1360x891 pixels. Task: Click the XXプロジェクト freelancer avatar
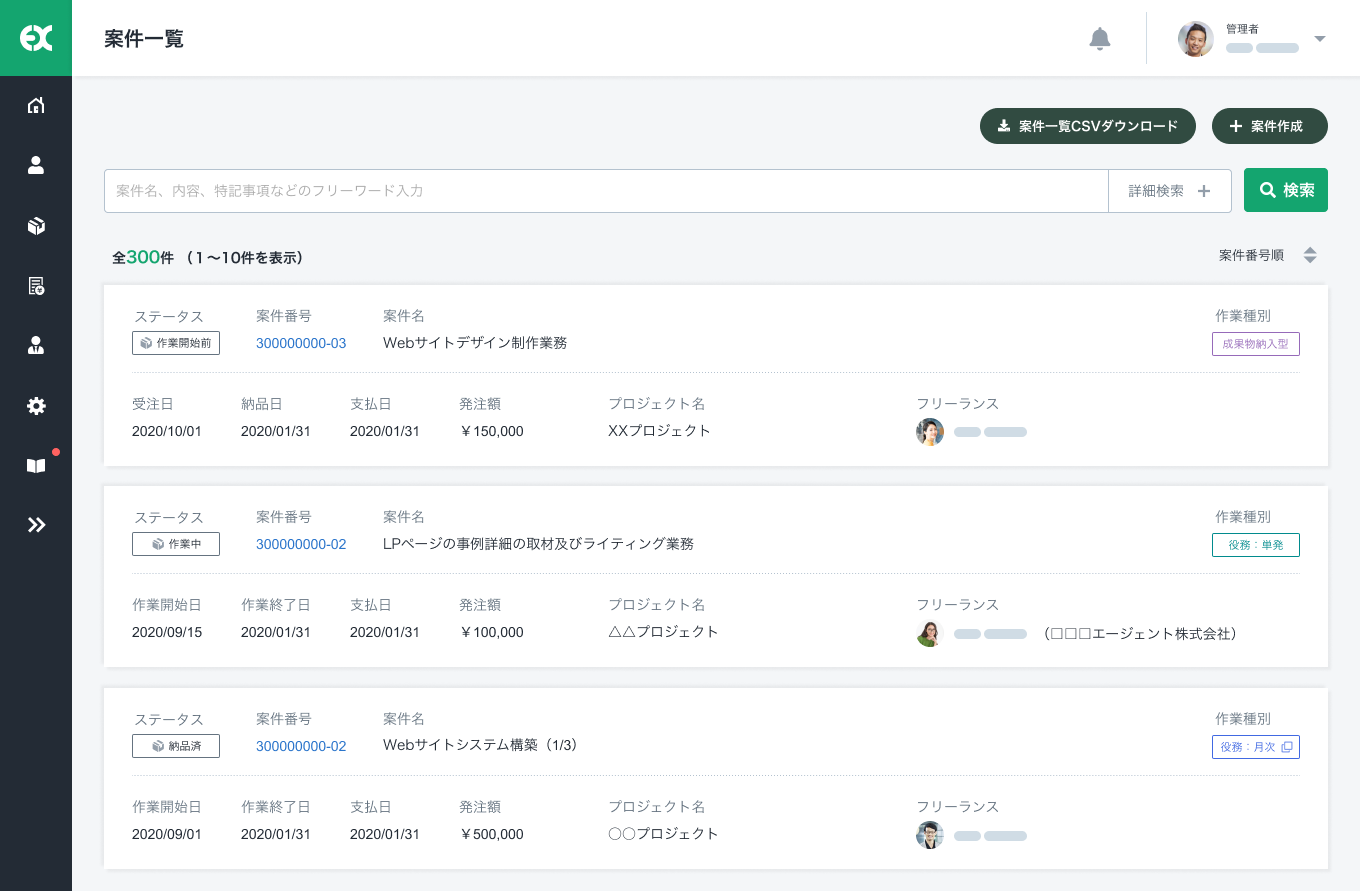930,432
